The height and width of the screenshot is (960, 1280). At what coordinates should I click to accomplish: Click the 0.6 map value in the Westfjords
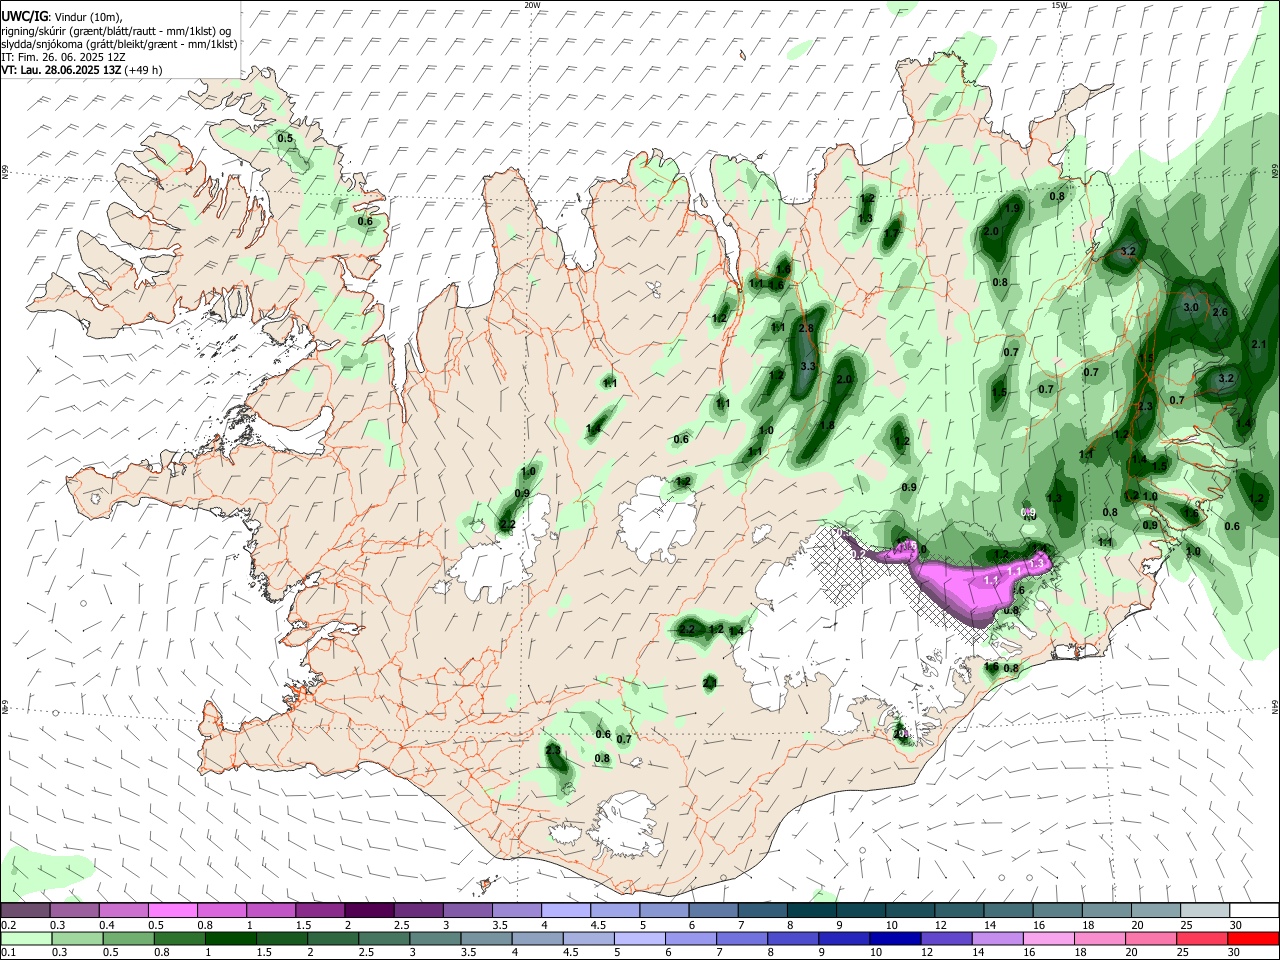pyautogui.click(x=365, y=222)
